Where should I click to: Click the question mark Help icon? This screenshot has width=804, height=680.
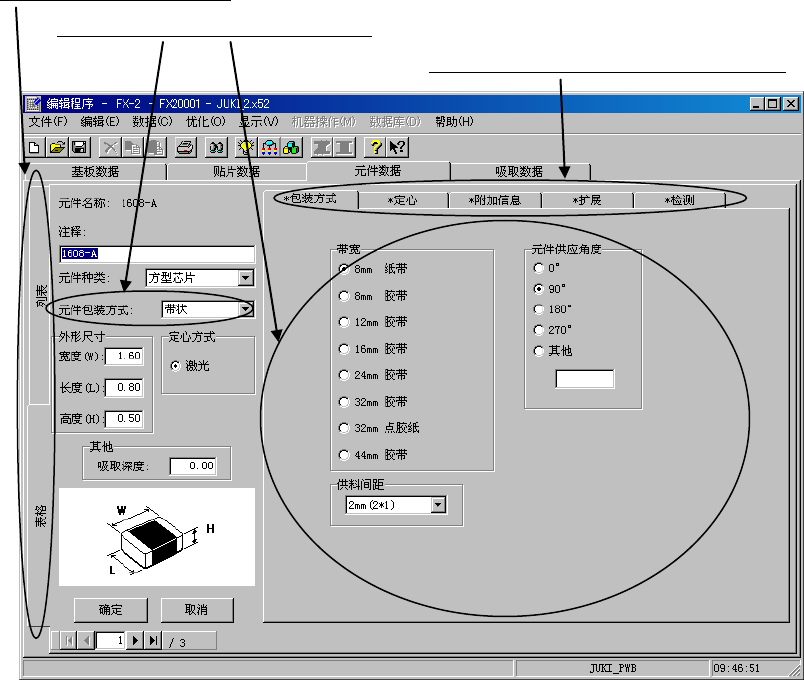click(375, 147)
